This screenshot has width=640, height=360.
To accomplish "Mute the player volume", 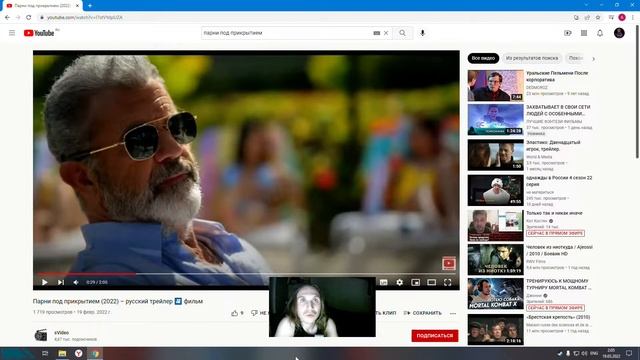I will coord(76,282).
